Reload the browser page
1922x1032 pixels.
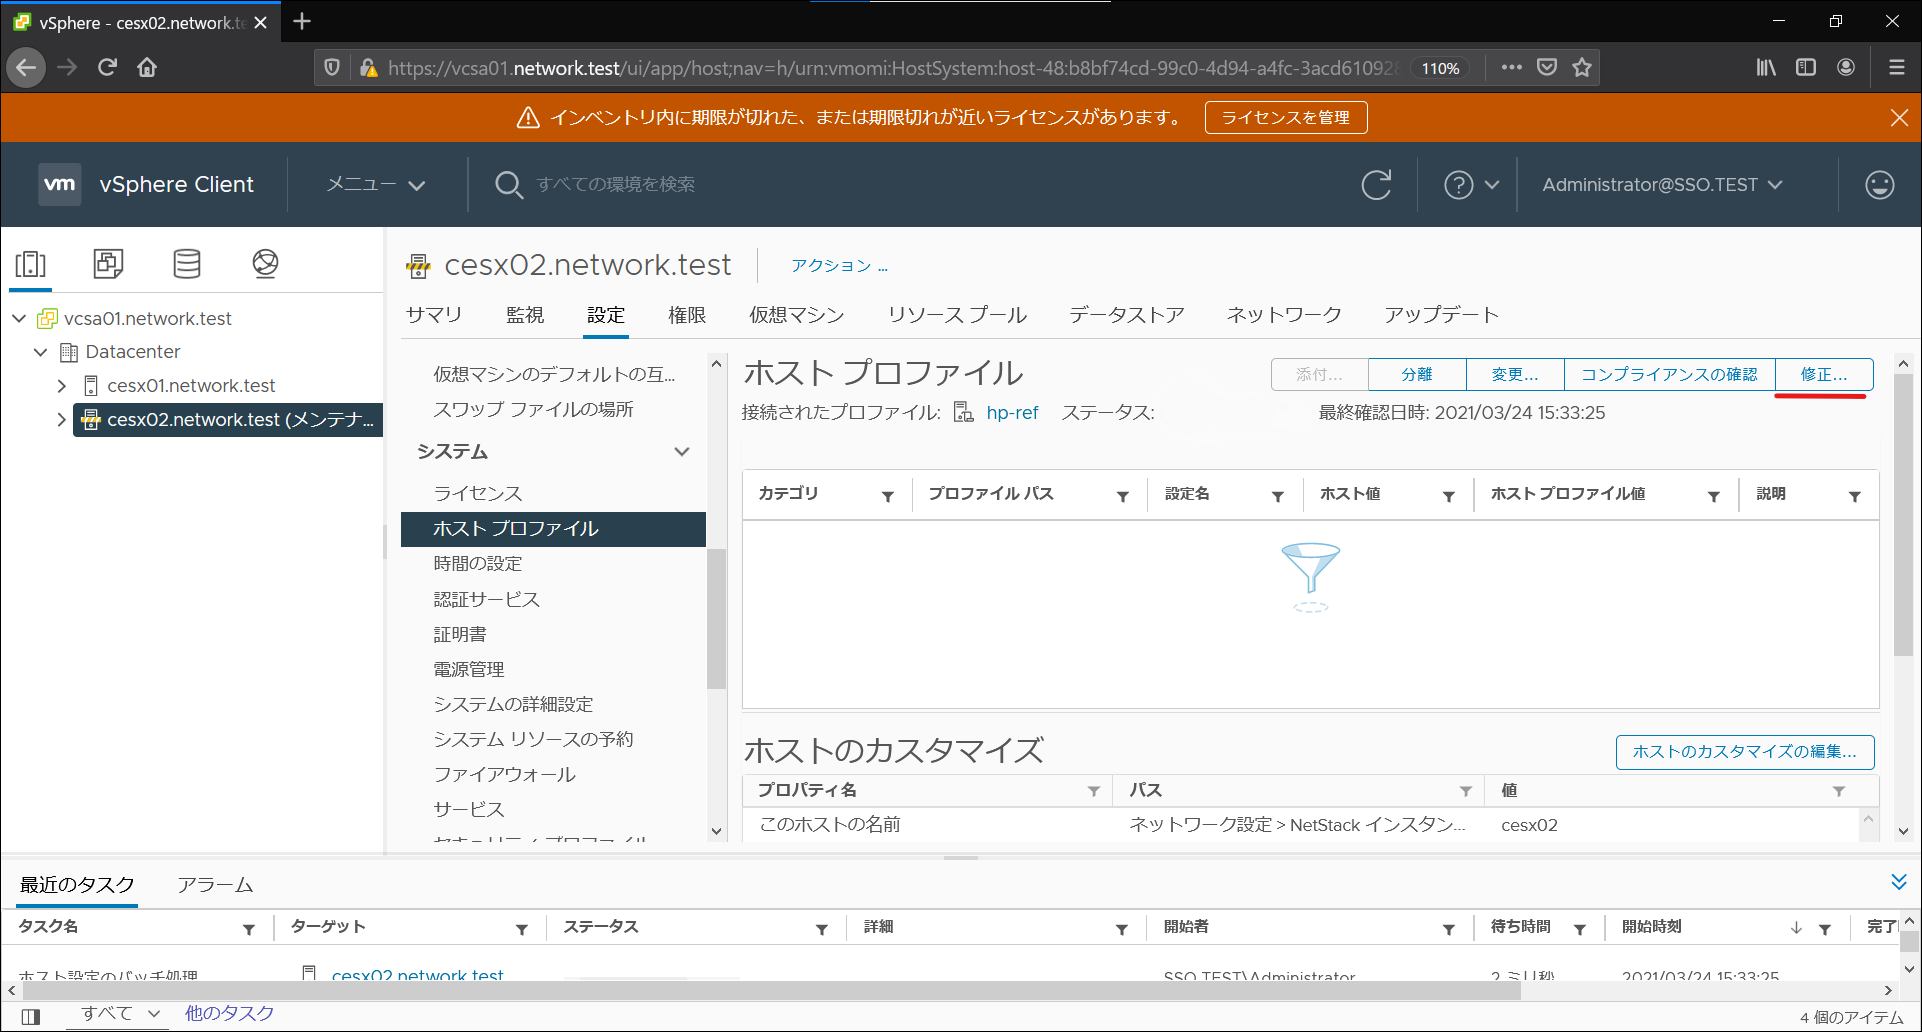click(107, 67)
